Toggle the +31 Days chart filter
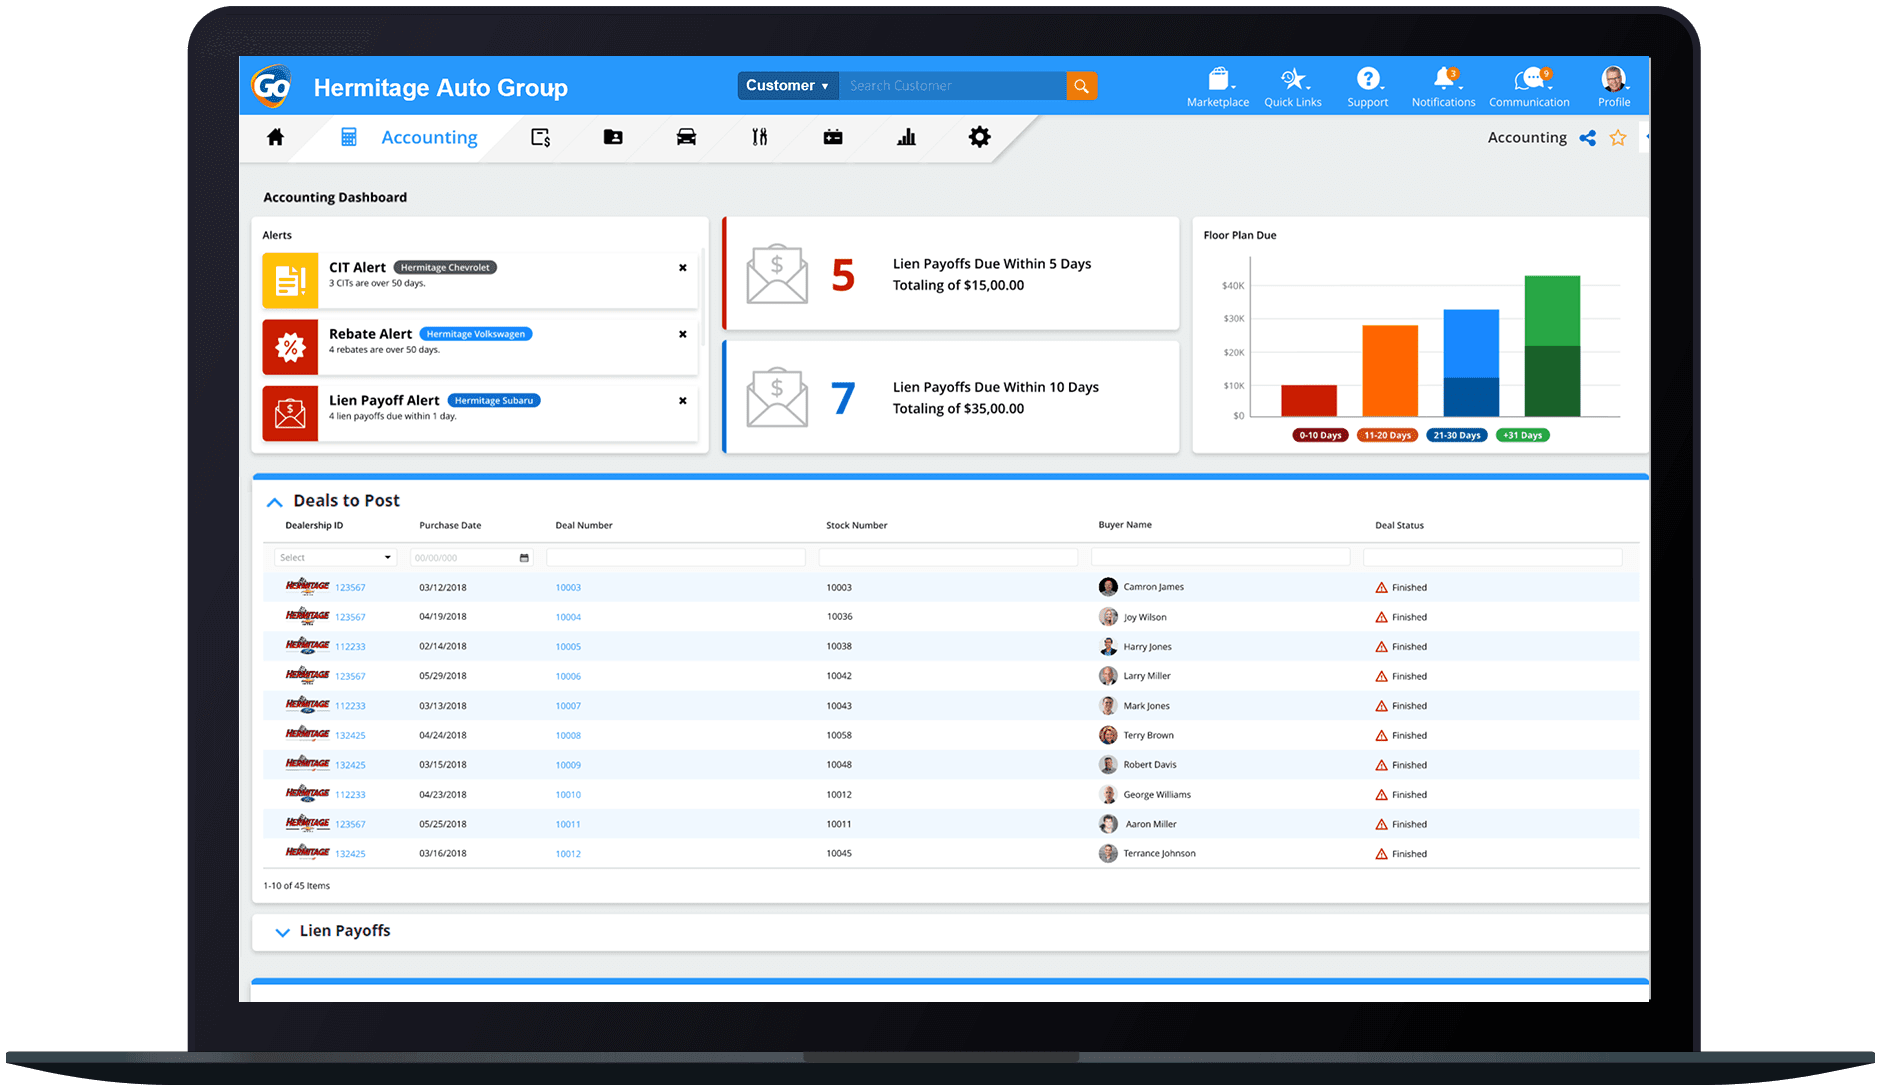The height and width of the screenshot is (1090, 1880). (x=1522, y=435)
